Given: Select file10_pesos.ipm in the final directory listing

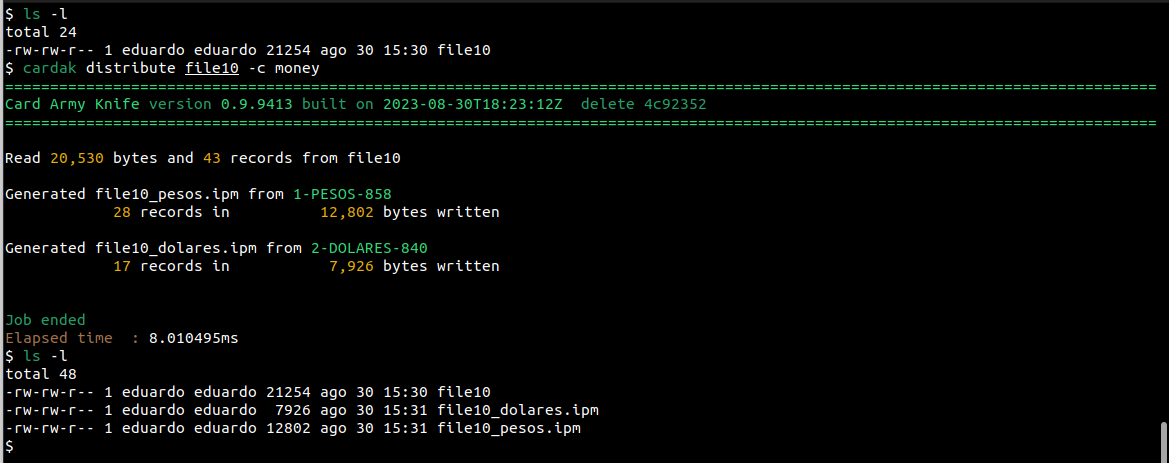Looking at the screenshot, I should [509, 429].
